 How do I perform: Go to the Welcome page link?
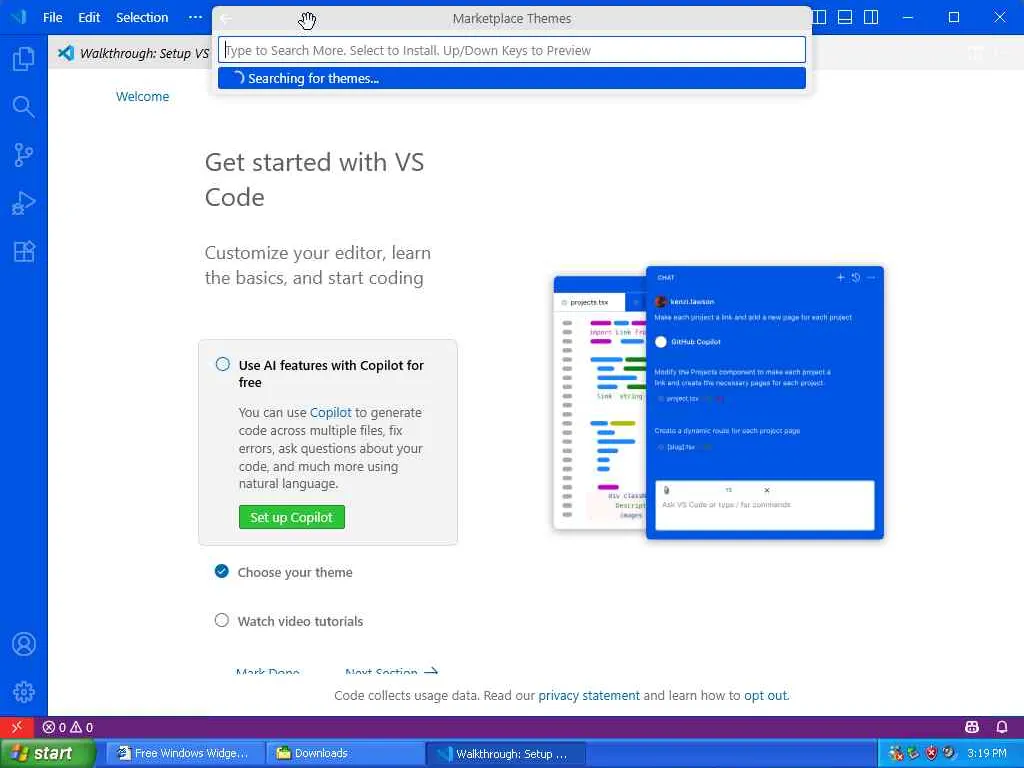[142, 97]
